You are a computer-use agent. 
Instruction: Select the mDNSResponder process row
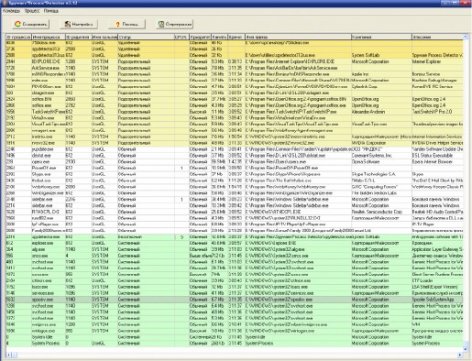click(x=234, y=74)
